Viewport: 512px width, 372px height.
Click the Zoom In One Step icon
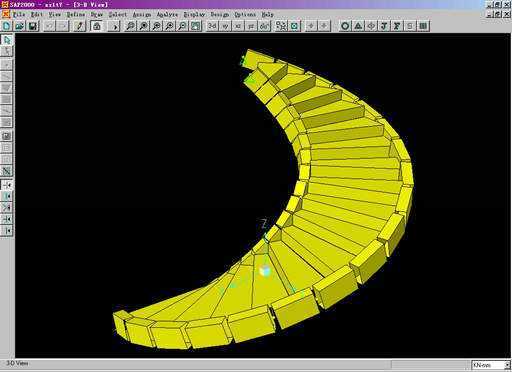pos(170,26)
